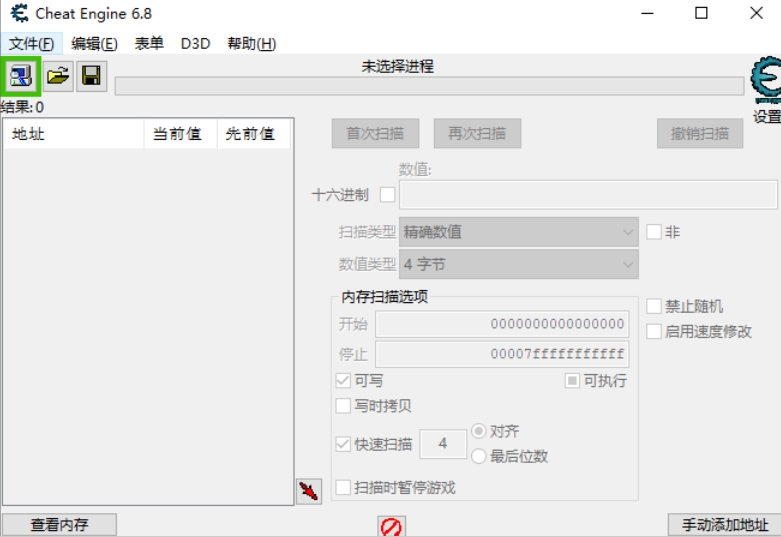
Task: Maximize the Cheat Engine window
Action: tap(701, 13)
